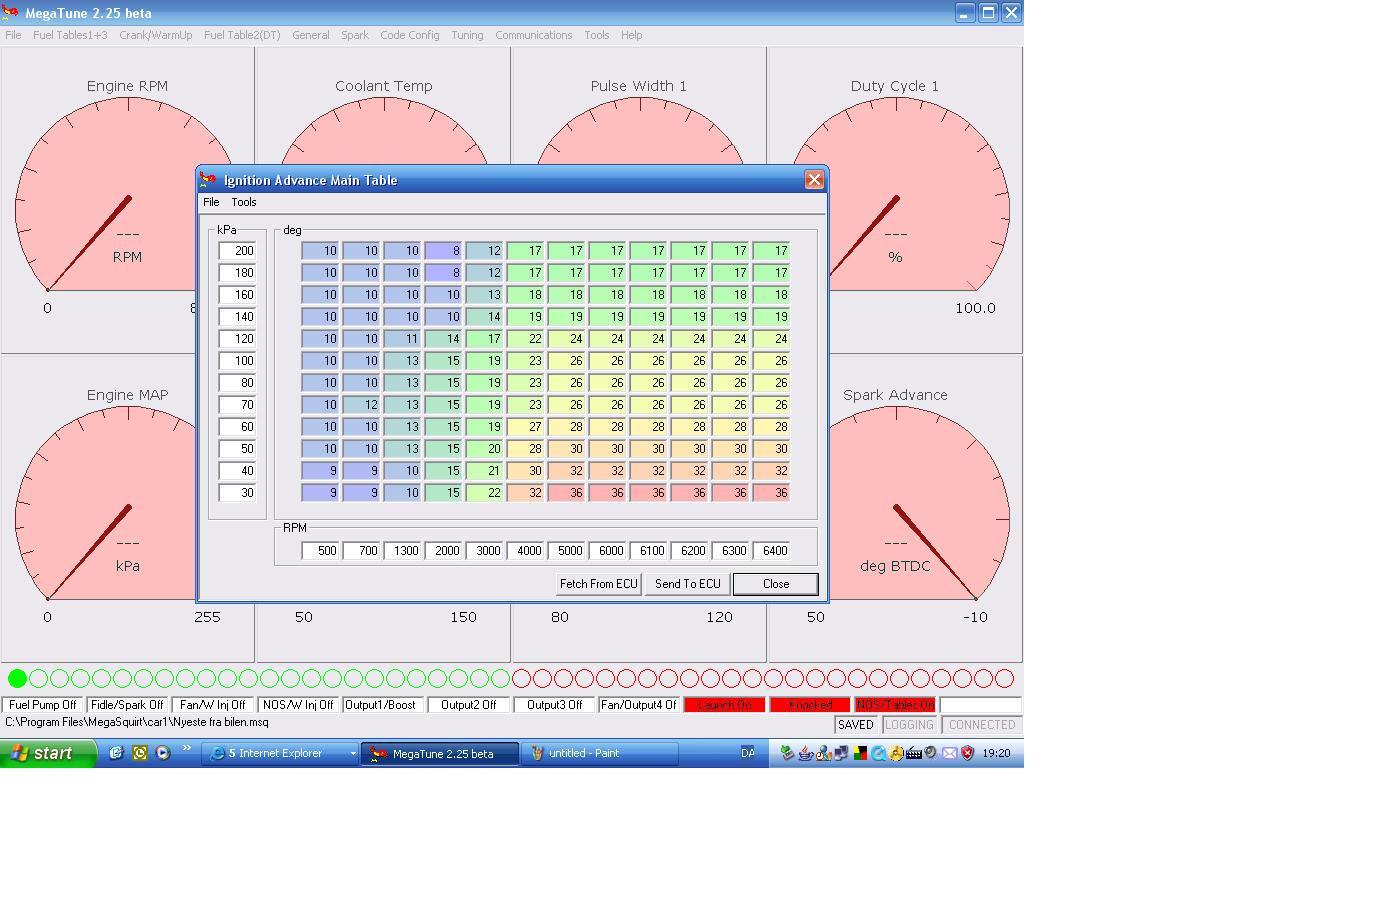The width and height of the screenshot is (1383, 922).
Task: Open the Communications menu
Action: click(x=534, y=35)
